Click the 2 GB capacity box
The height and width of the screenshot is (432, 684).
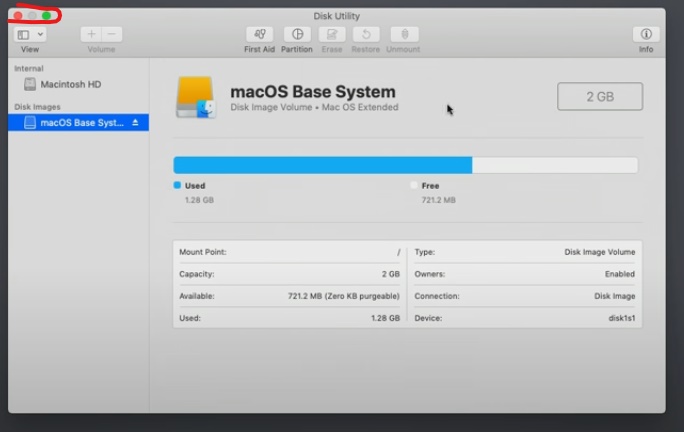[600, 96]
